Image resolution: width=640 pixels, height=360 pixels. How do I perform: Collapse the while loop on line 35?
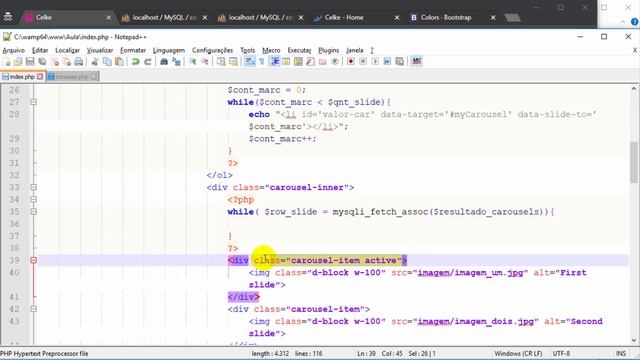[33, 211]
